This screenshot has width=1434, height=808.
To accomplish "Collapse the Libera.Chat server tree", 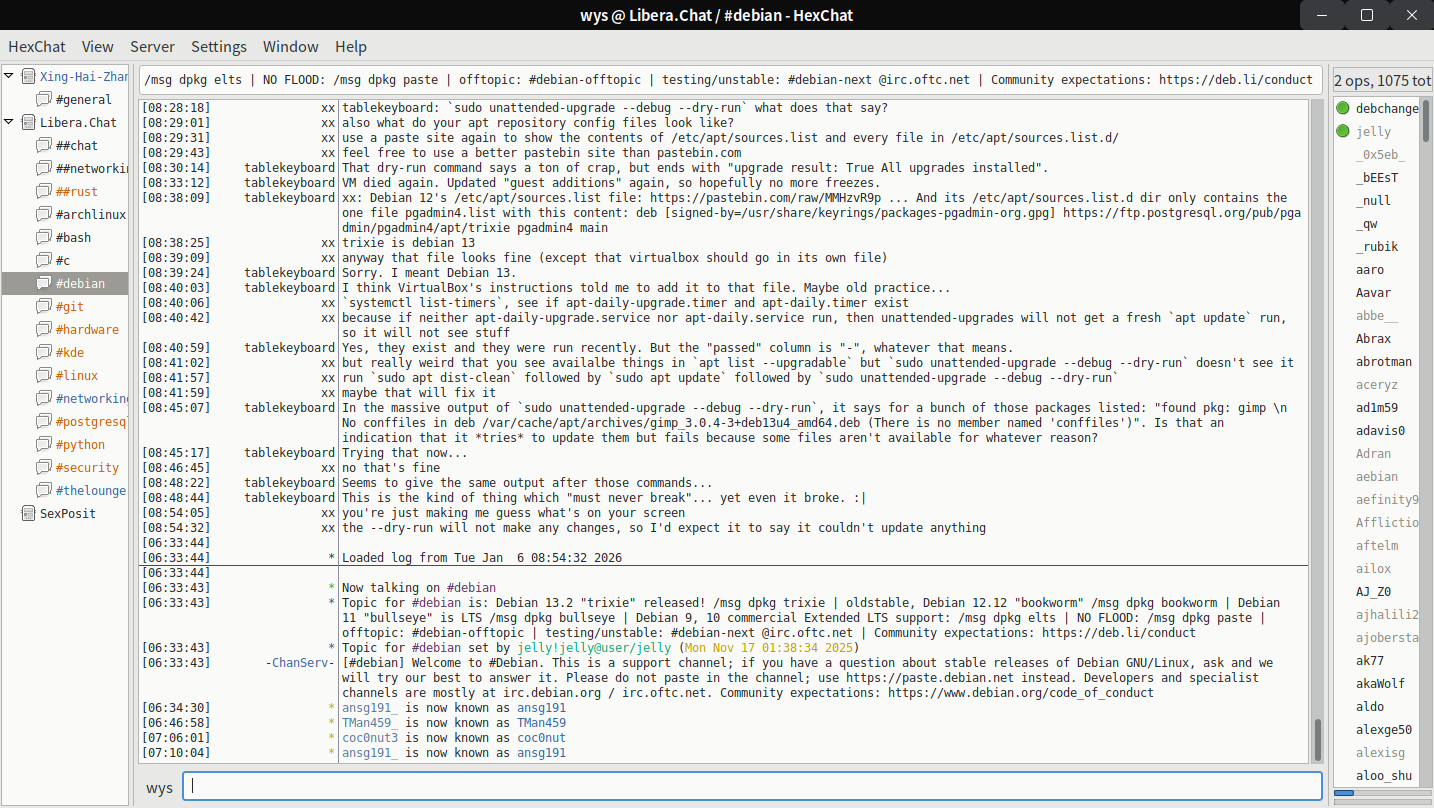I will point(9,123).
